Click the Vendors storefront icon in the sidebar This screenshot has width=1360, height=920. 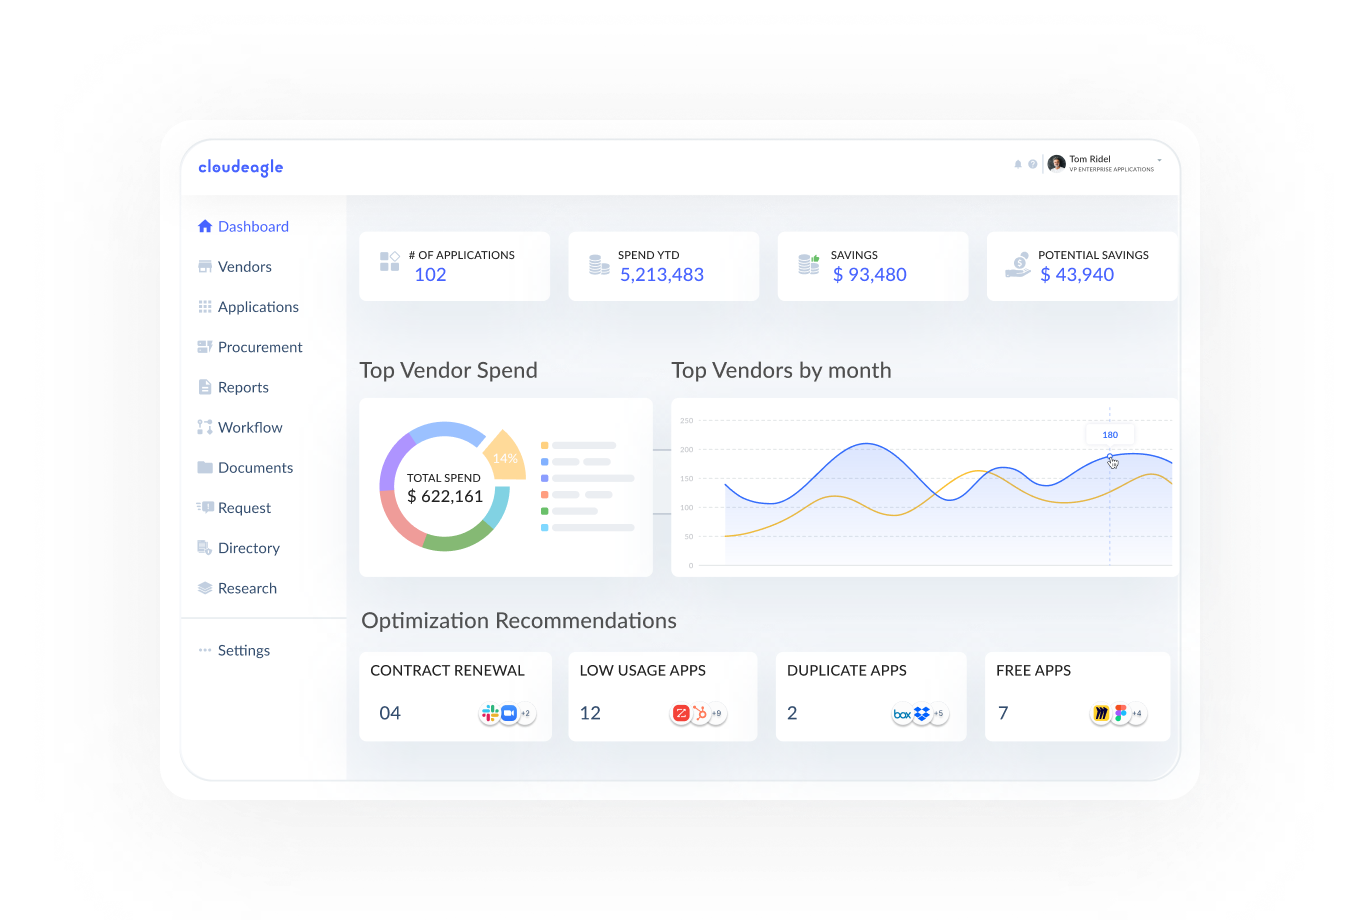[x=205, y=267]
